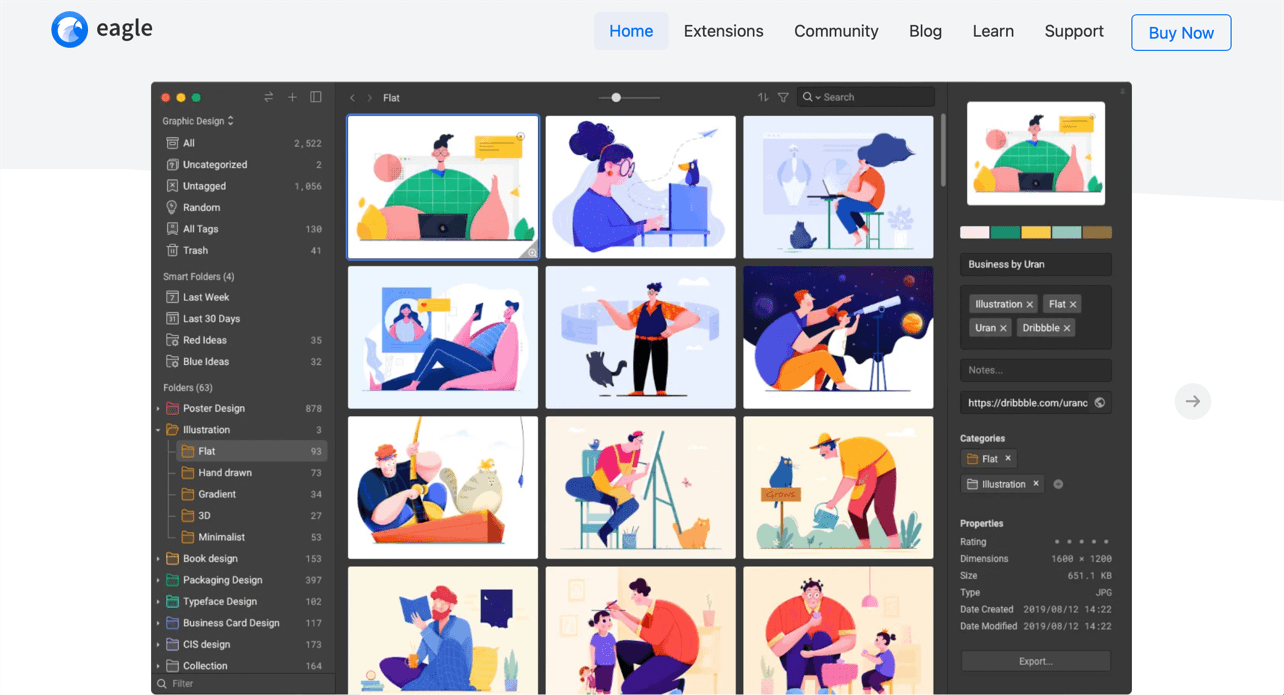Image resolution: width=1284 pixels, height=695 pixels.
Task: Click the sort order icon
Action: [763, 97]
